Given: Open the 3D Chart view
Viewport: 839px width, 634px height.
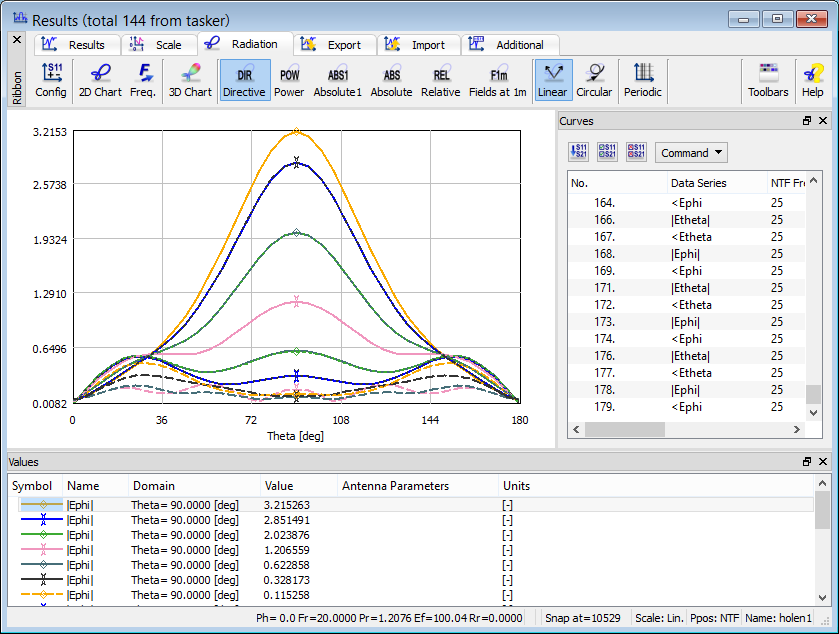Looking at the screenshot, I should (190, 80).
